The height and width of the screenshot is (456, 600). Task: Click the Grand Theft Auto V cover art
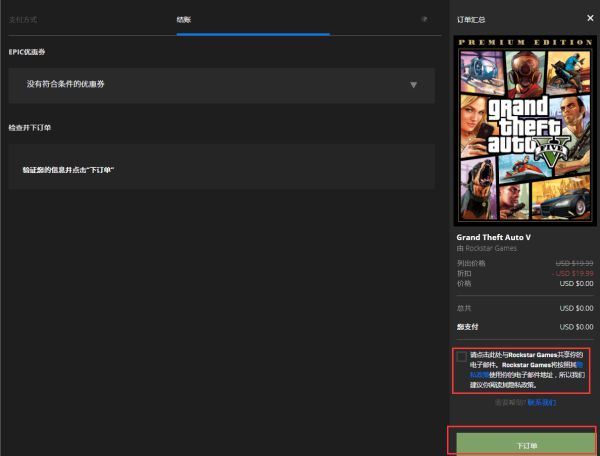pyautogui.click(x=525, y=131)
